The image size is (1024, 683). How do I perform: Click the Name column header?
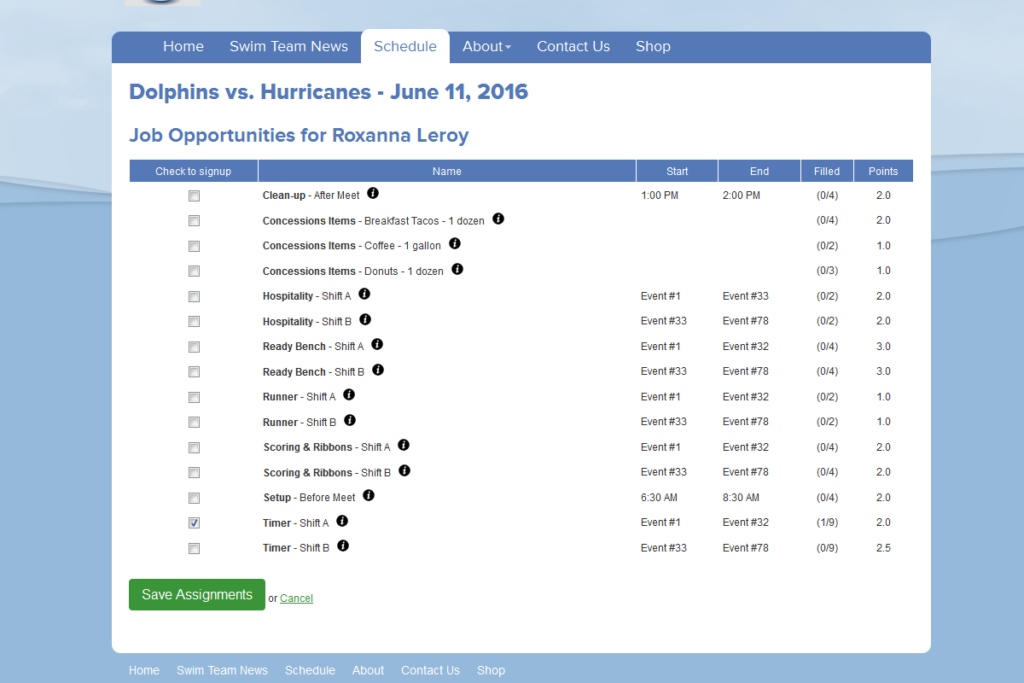(x=447, y=171)
